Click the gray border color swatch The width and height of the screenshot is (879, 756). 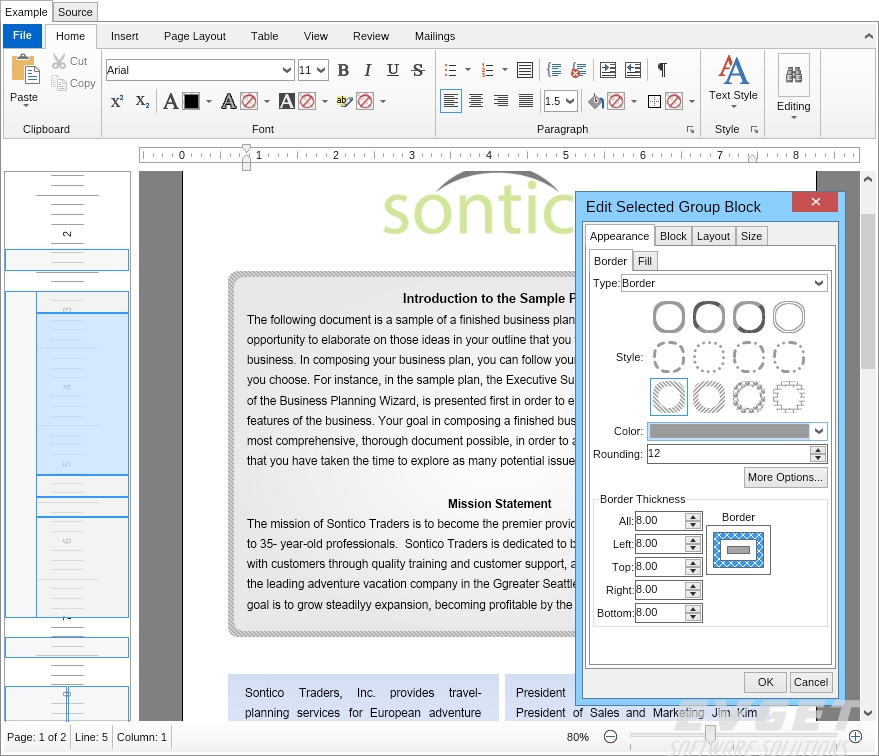click(729, 431)
